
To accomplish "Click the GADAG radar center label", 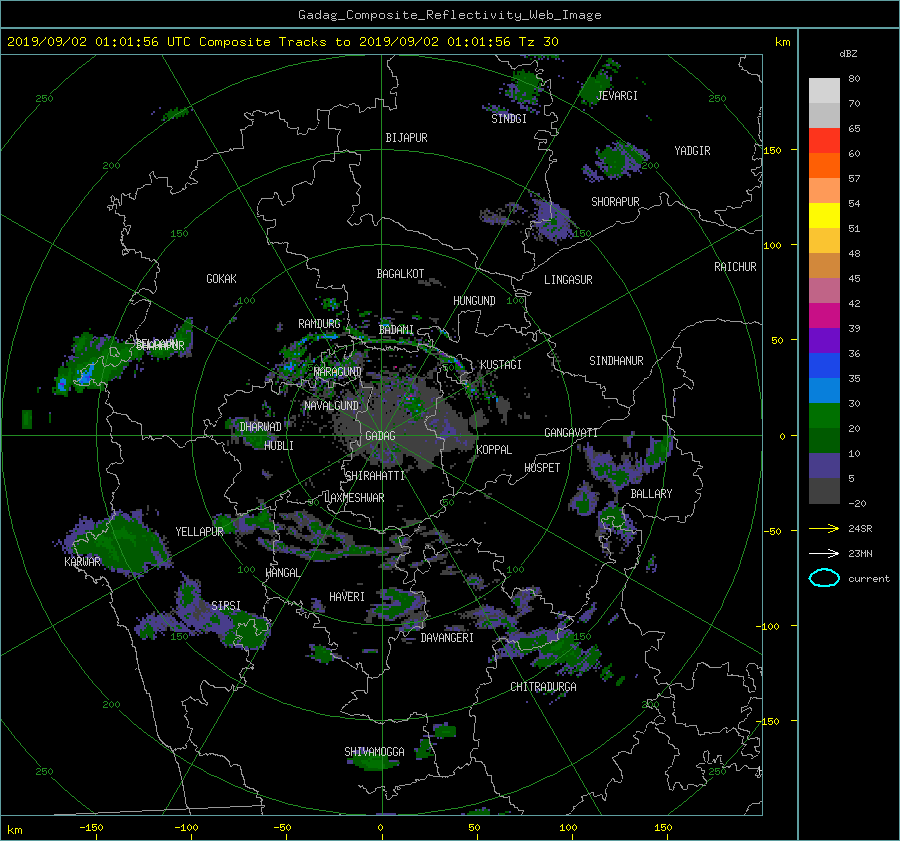I will pos(380,436).
